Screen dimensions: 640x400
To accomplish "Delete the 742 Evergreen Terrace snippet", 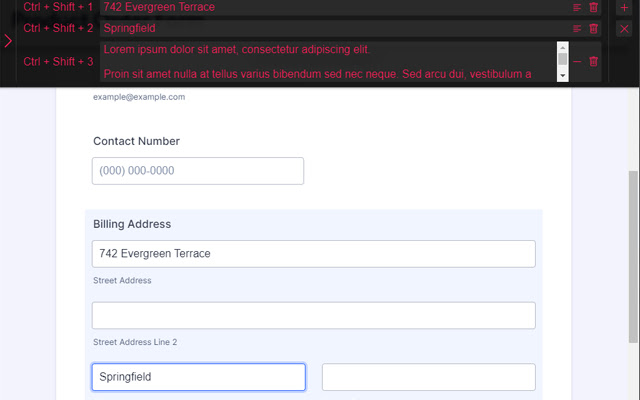I will (x=594, y=7).
